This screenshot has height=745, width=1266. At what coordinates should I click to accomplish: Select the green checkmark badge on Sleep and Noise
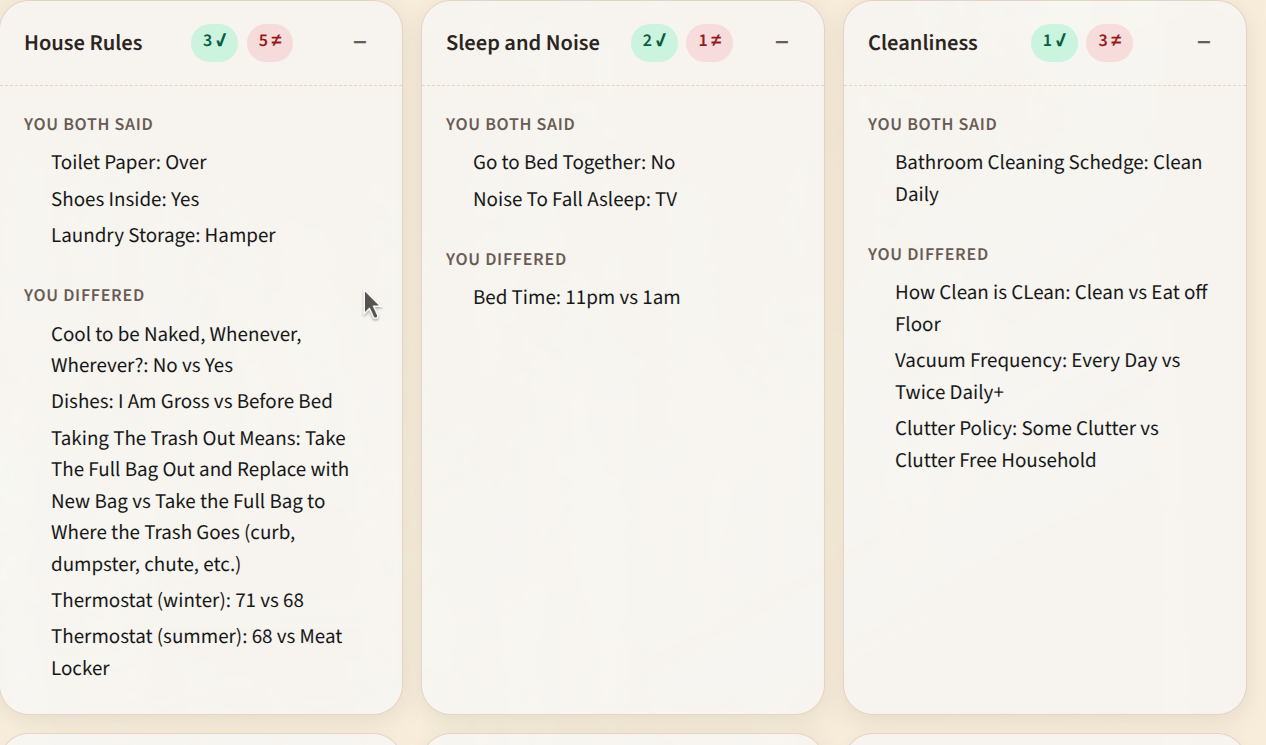pyautogui.click(x=654, y=42)
